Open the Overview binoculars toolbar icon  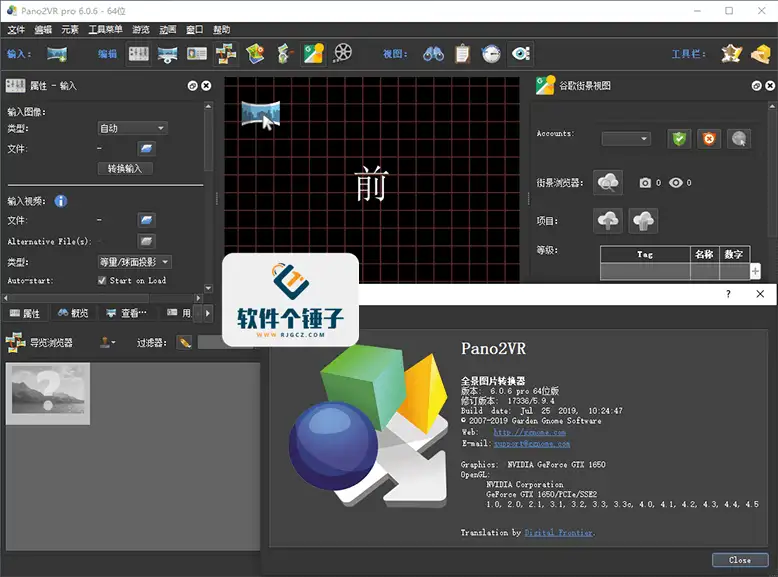(433, 54)
